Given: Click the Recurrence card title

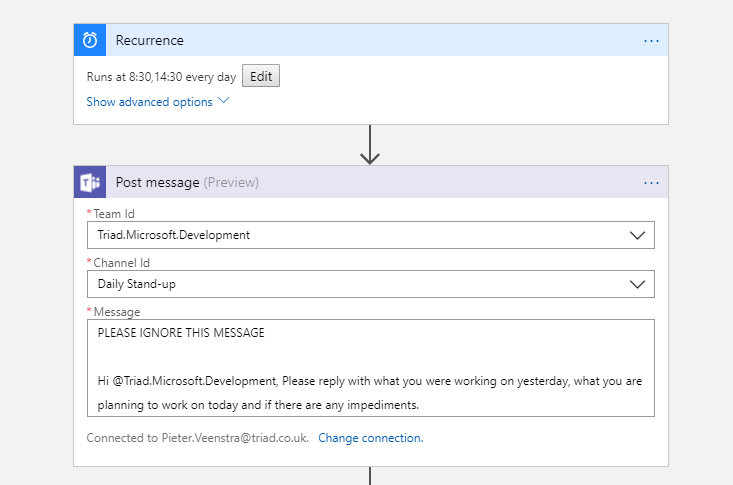Looking at the screenshot, I should (x=150, y=40).
